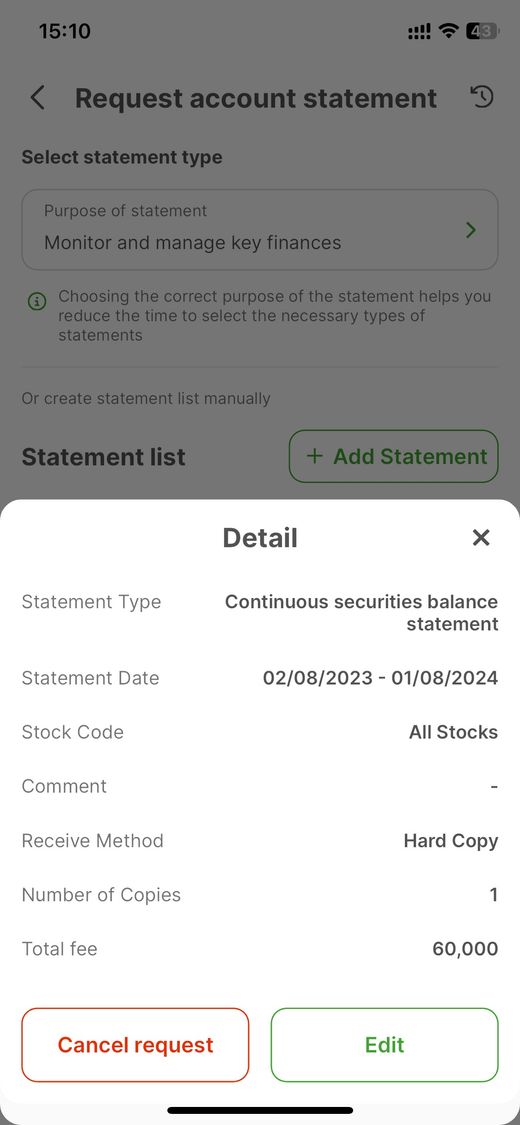Tap the home indicator bar
The height and width of the screenshot is (1125, 520).
pyautogui.click(x=260, y=1110)
